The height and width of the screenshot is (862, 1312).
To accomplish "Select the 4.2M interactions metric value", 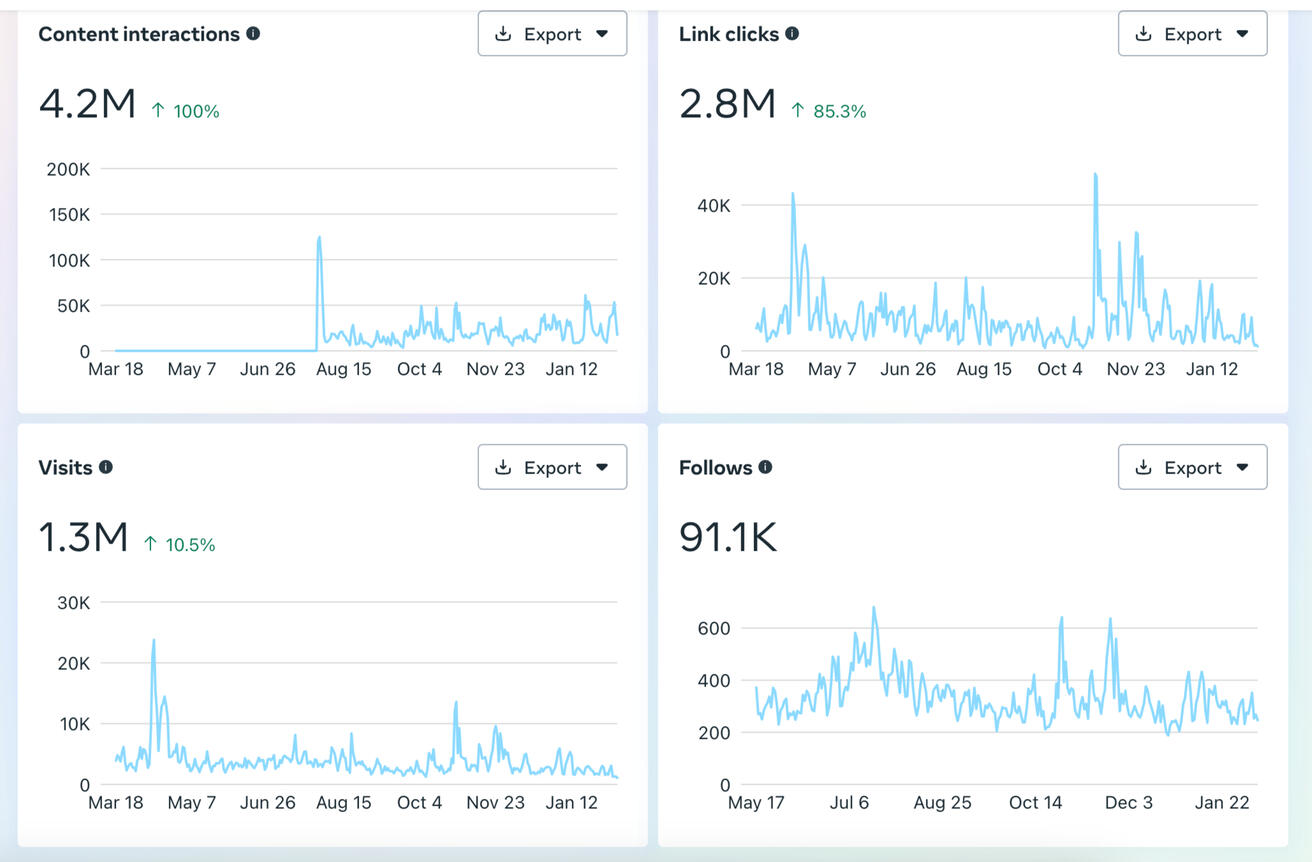I will click(84, 102).
